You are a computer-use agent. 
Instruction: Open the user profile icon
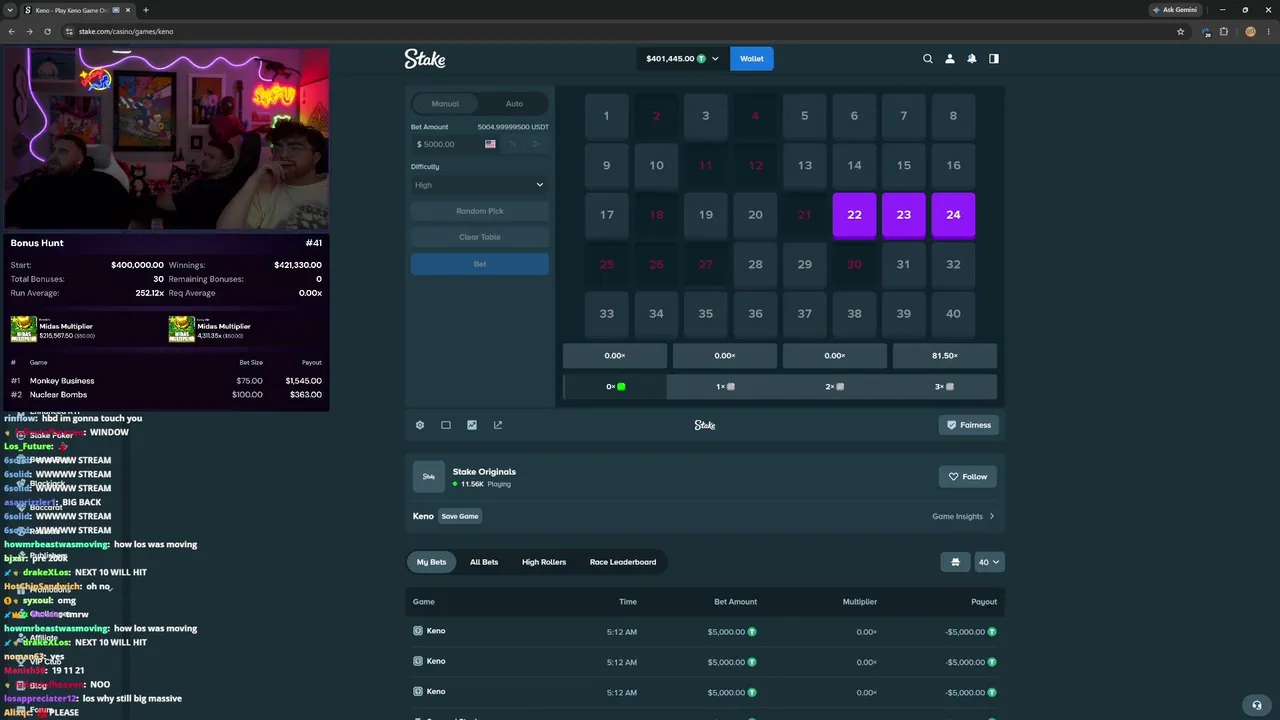(x=950, y=59)
